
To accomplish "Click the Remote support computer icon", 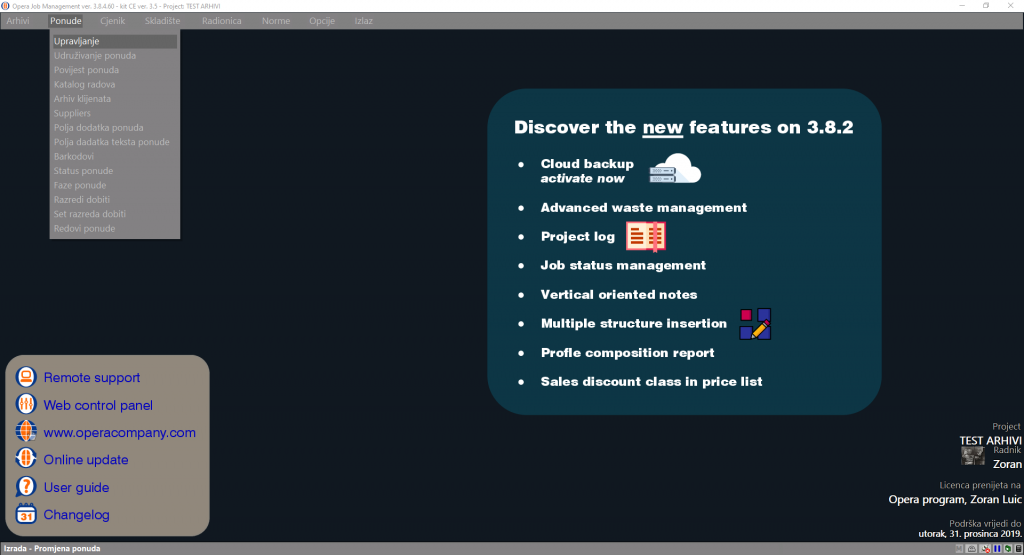I will [27, 378].
